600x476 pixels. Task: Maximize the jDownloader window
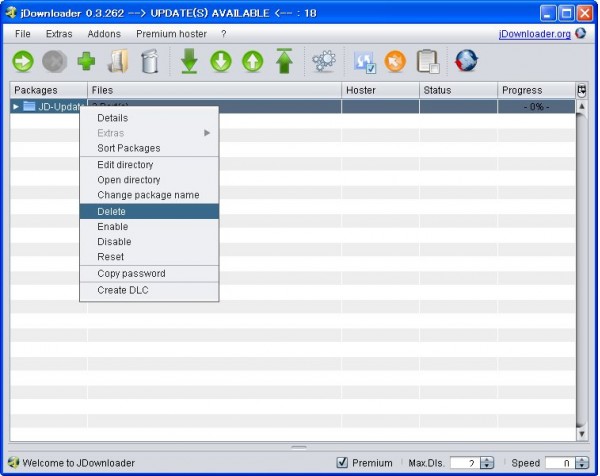point(566,13)
